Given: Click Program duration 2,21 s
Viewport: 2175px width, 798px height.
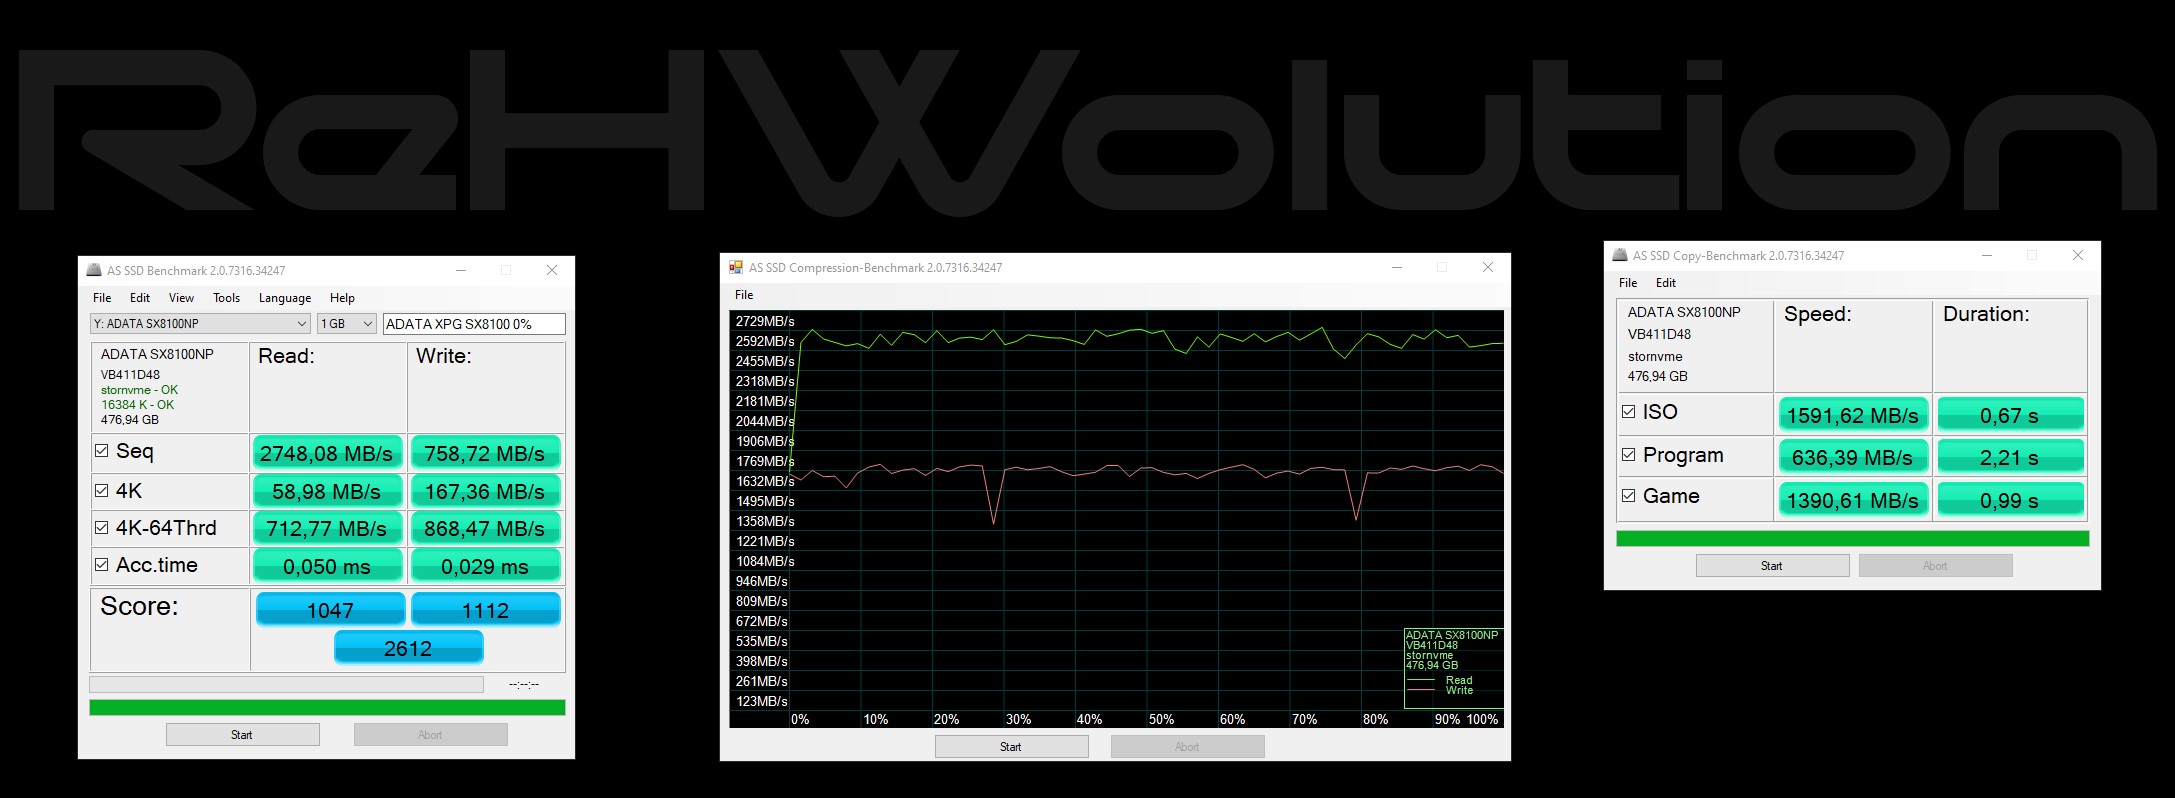Looking at the screenshot, I should click(x=2010, y=457).
